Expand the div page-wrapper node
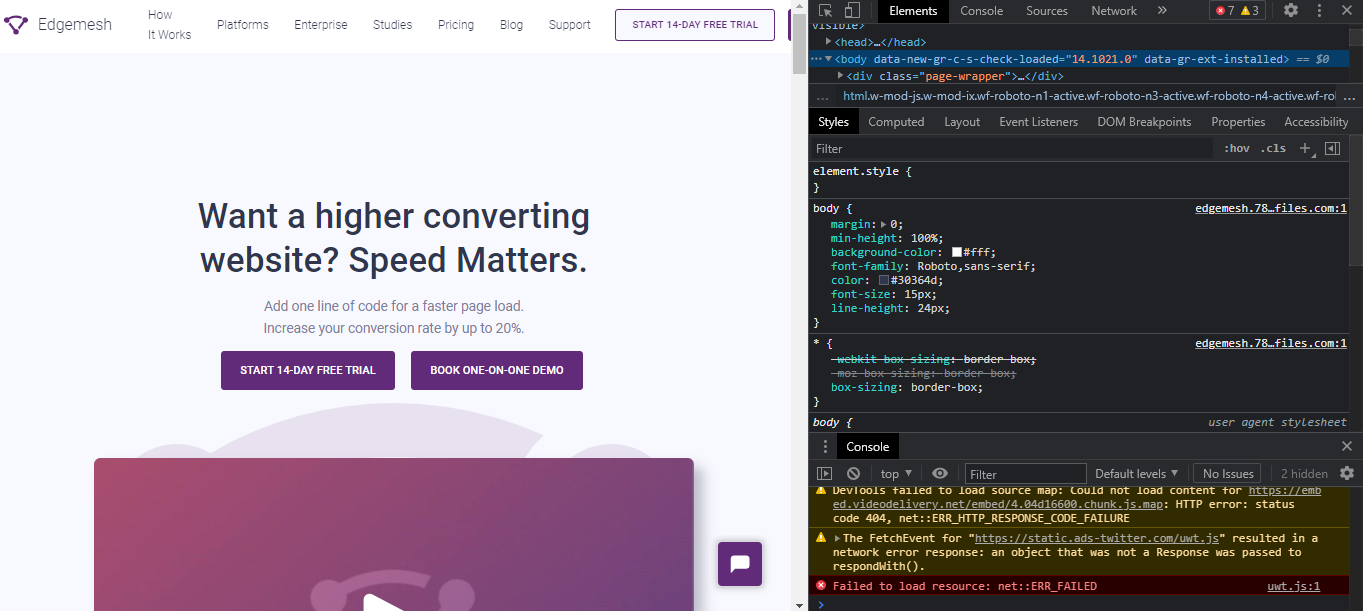1363x611 pixels. point(841,76)
